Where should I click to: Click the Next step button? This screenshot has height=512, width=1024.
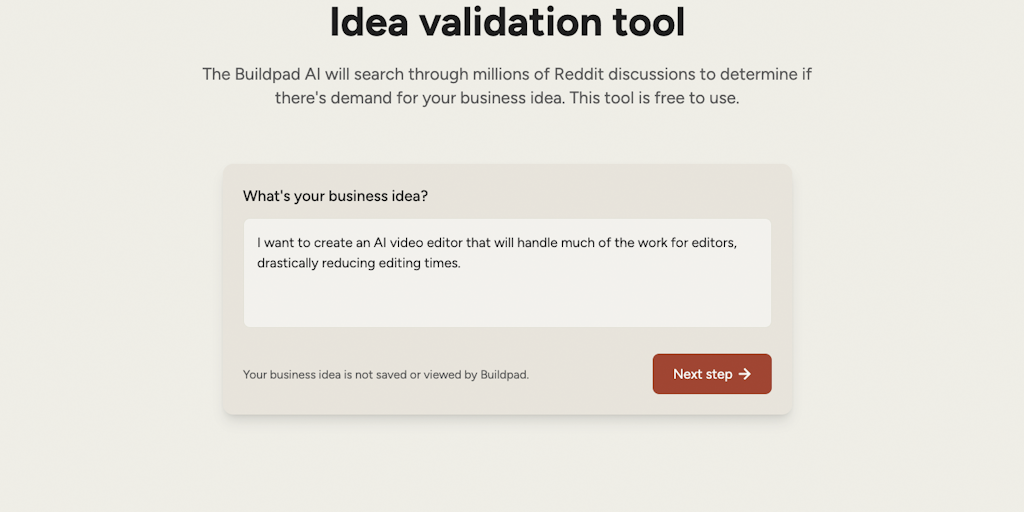[x=712, y=374]
